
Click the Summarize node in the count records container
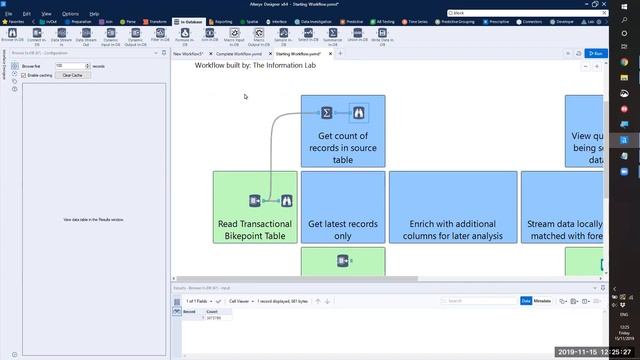pyautogui.click(x=327, y=113)
